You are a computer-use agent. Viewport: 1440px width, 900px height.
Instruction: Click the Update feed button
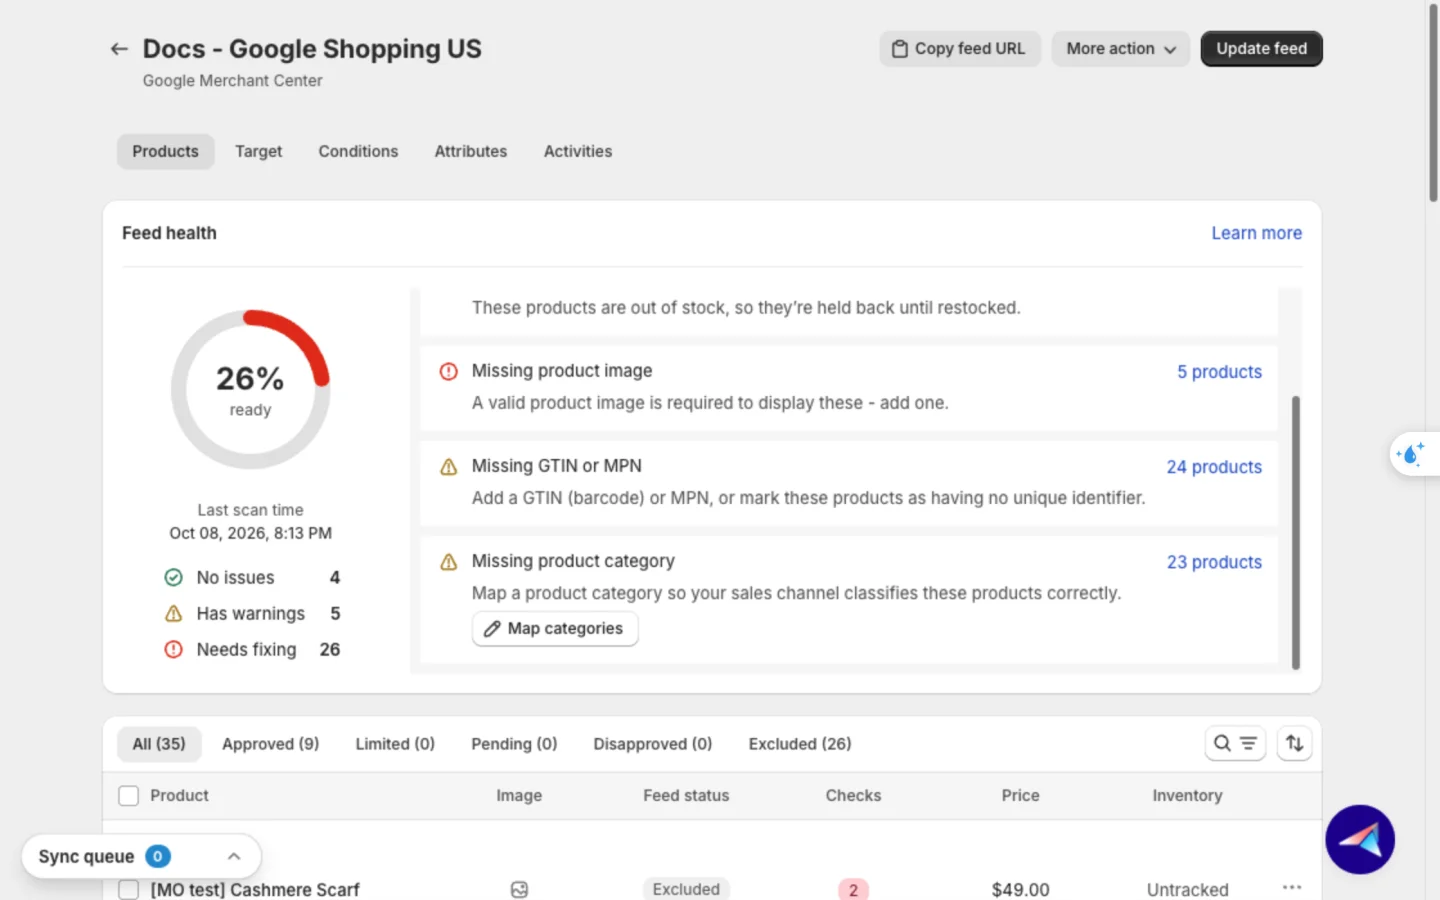point(1261,49)
